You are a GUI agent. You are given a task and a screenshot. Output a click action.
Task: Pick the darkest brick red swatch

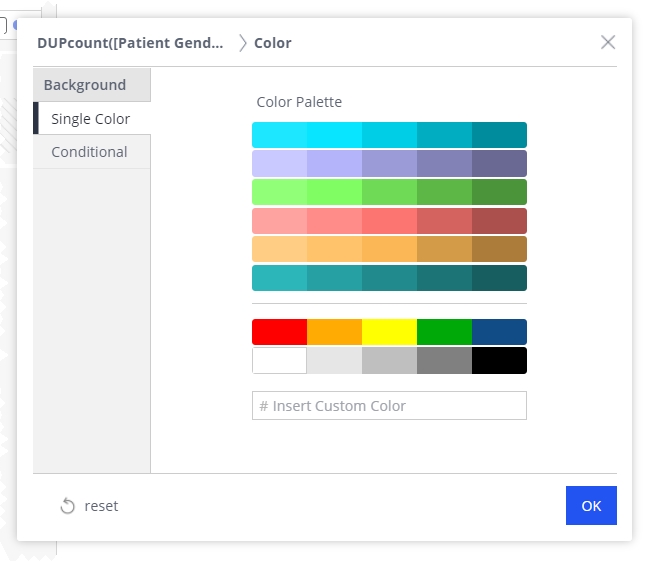click(x=499, y=221)
